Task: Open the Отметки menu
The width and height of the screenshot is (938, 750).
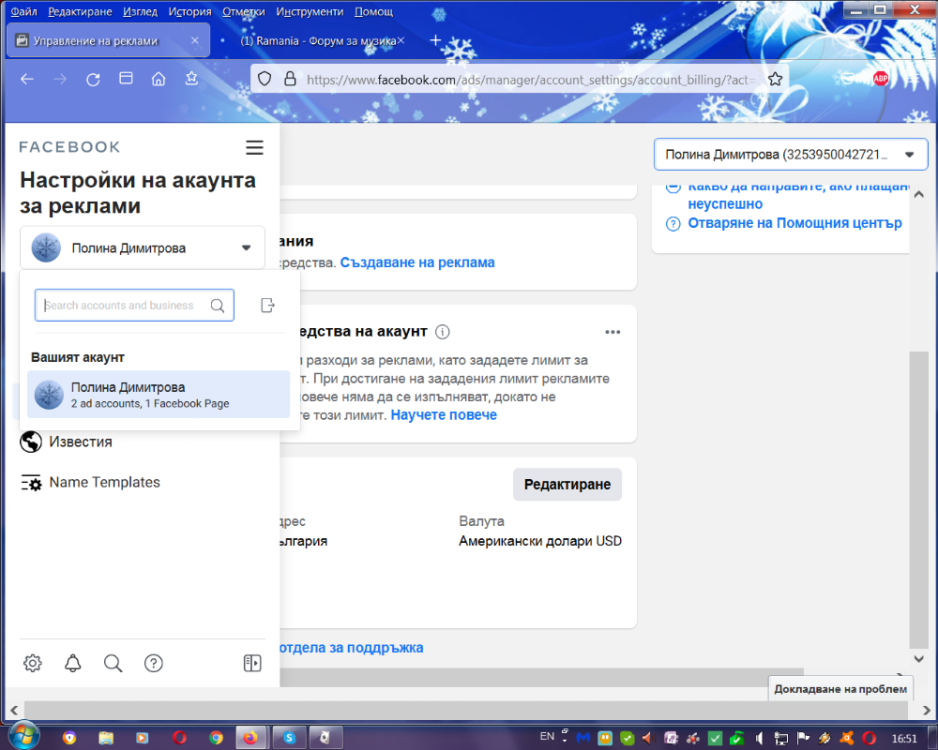Action: click(x=243, y=11)
